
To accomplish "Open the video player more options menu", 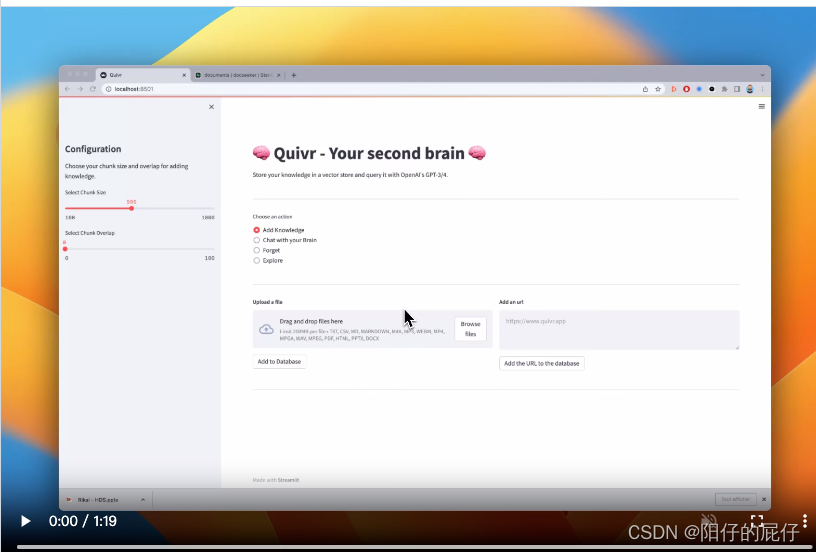I will 805,520.
